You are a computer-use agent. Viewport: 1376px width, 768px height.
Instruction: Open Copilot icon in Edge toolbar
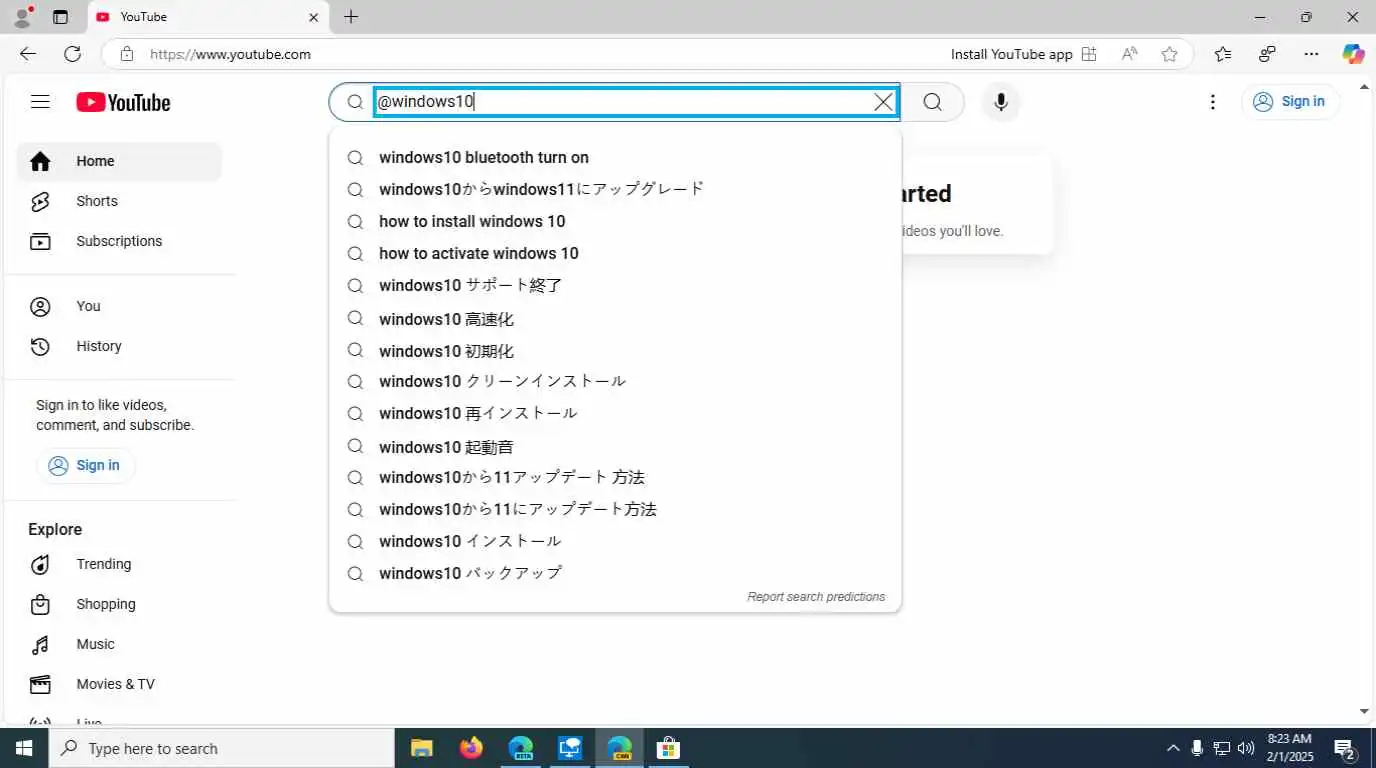[1353, 54]
